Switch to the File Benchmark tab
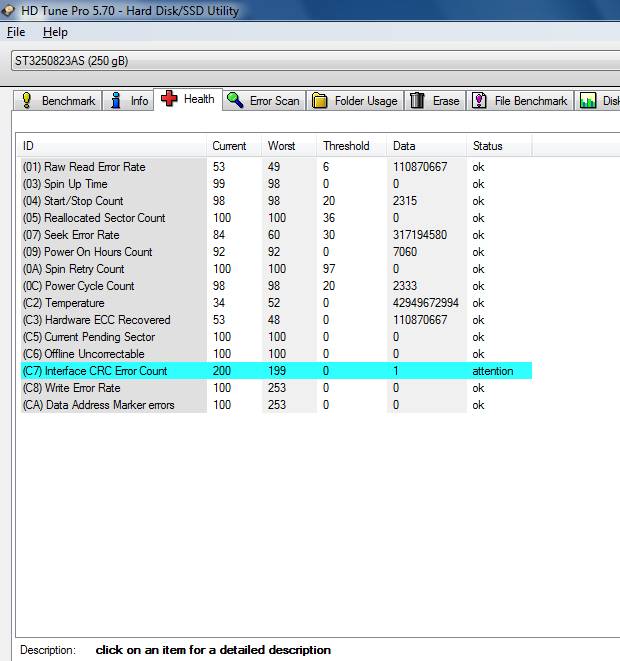Image resolution: width=620 pixels, height=661 pixels. (520, 101)
